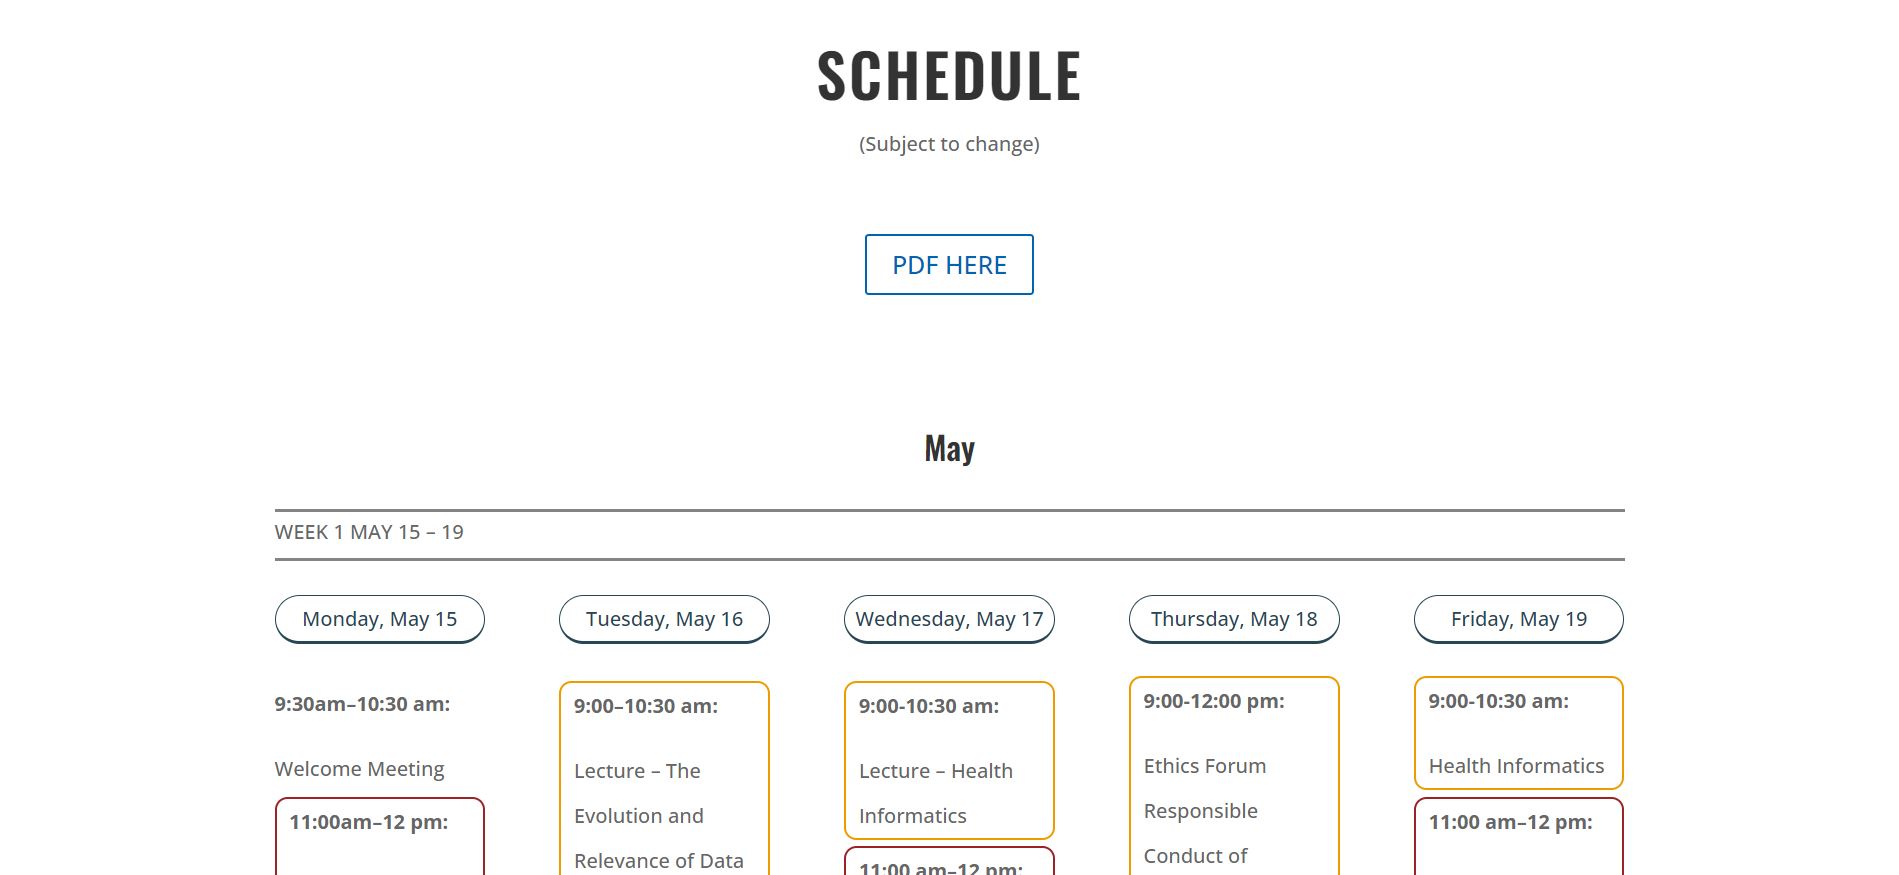The image size is (1899, 875).
Task: Click Thursday's "9:00-12:00 pm" time label
Action: pyautogui.click(x=1211, y=701)
